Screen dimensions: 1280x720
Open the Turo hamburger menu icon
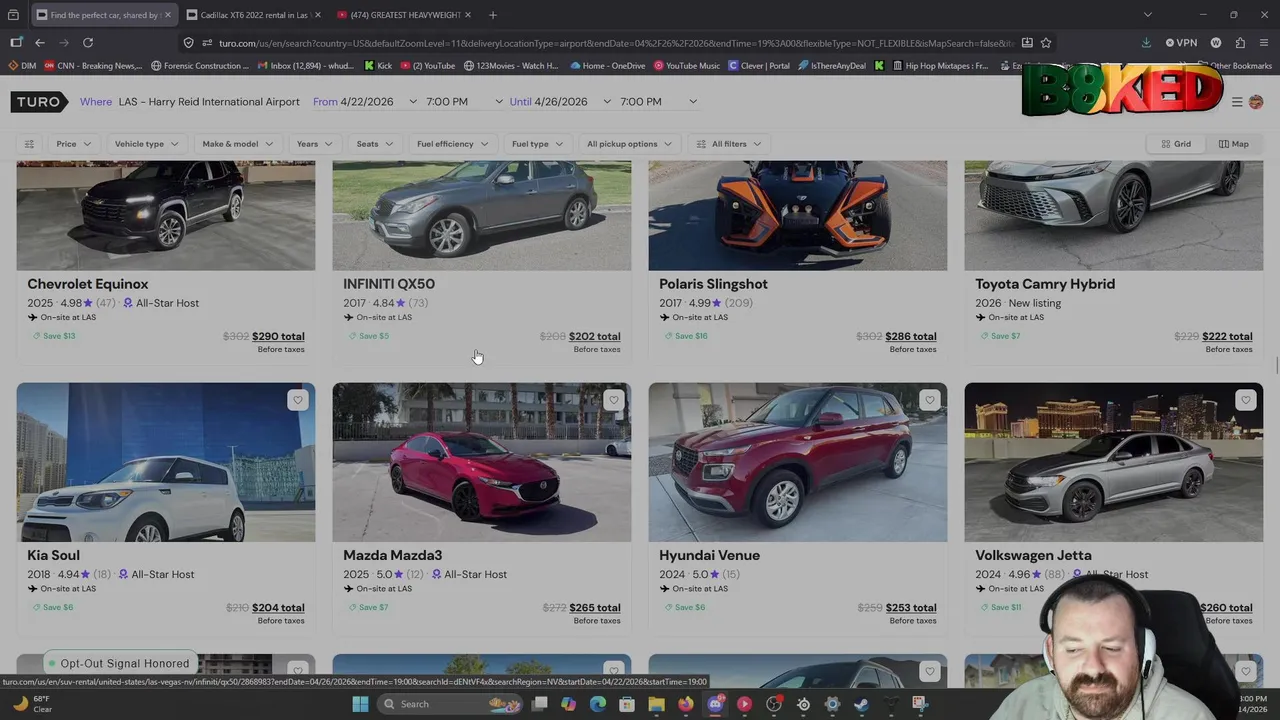coord(1237,102)
